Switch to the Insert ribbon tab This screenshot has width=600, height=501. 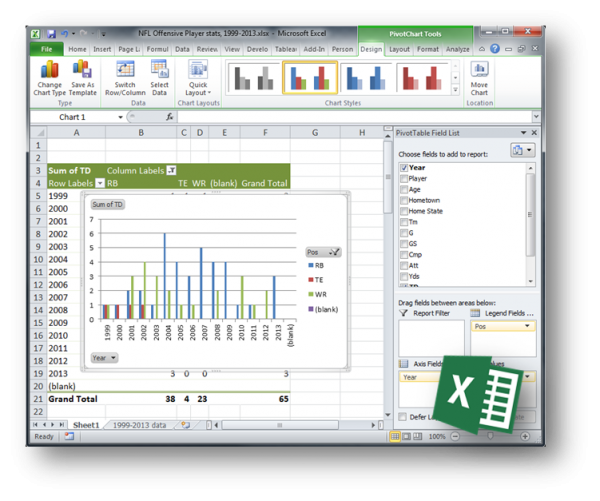coord(102,49)
